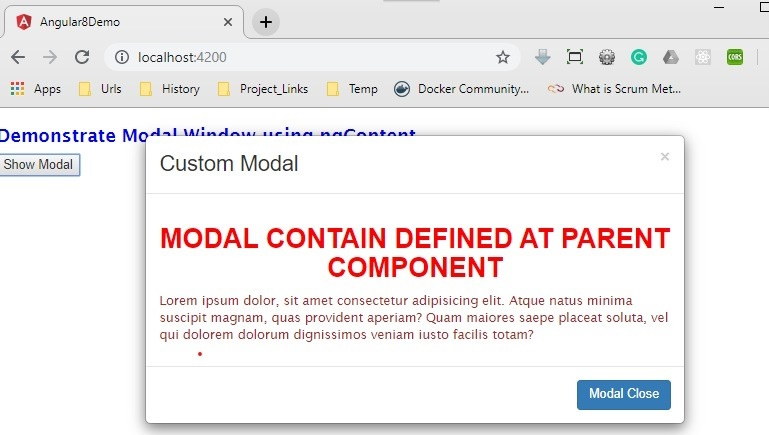
Task: Open the Apps bookmarks shortcut
Action: click(36, 89)
